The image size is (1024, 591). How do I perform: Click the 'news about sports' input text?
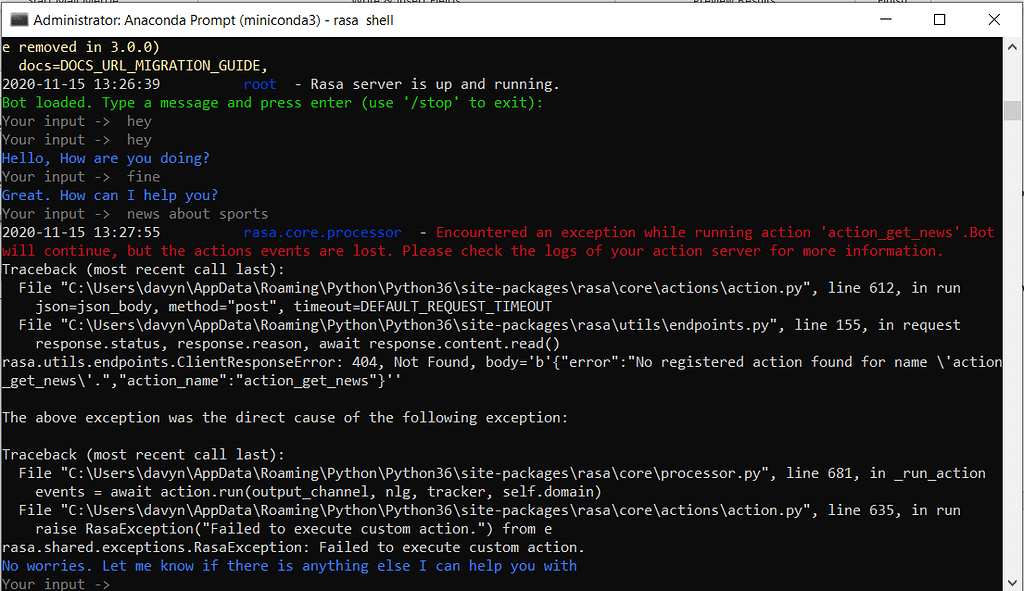pyautogui.click(x=197, y=213)
